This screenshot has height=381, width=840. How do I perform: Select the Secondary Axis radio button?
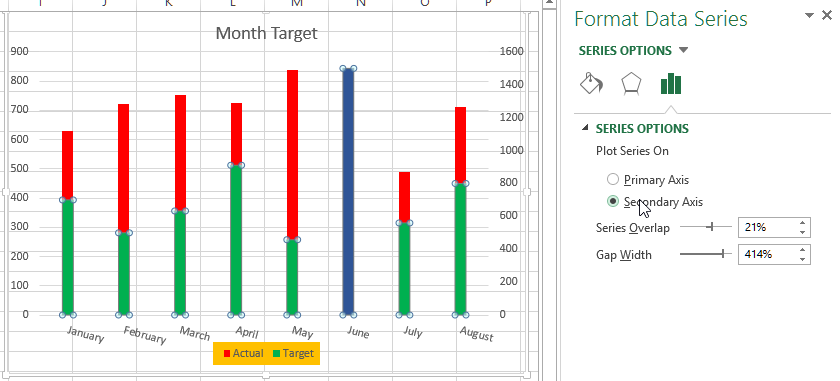(x=613, y=201)
